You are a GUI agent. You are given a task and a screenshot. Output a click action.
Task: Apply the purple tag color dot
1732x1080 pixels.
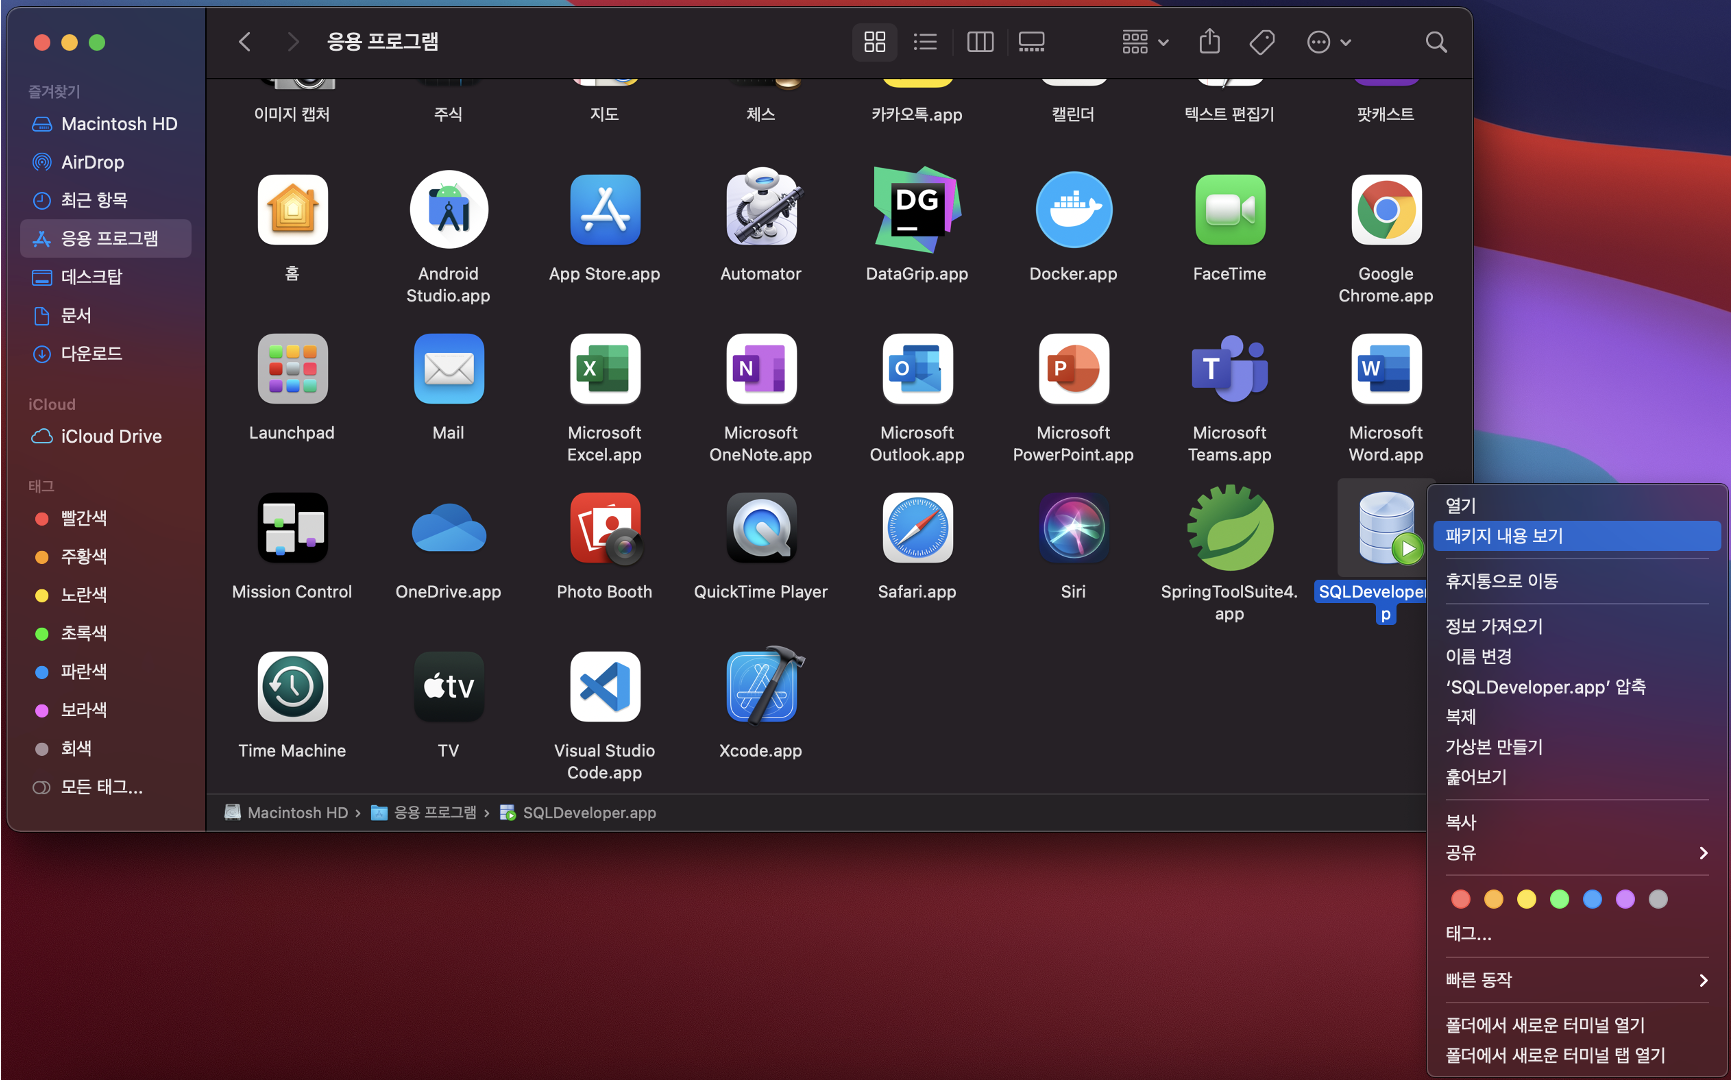point(1626,899)
